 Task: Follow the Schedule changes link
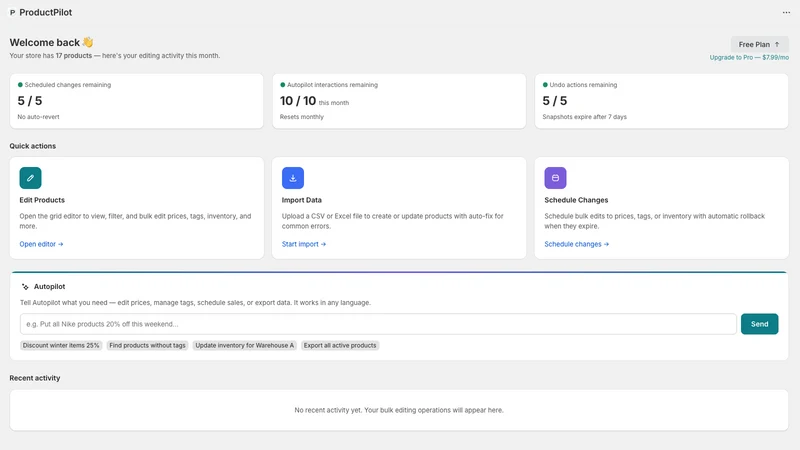pyautogui.click(x=577, y=244)
